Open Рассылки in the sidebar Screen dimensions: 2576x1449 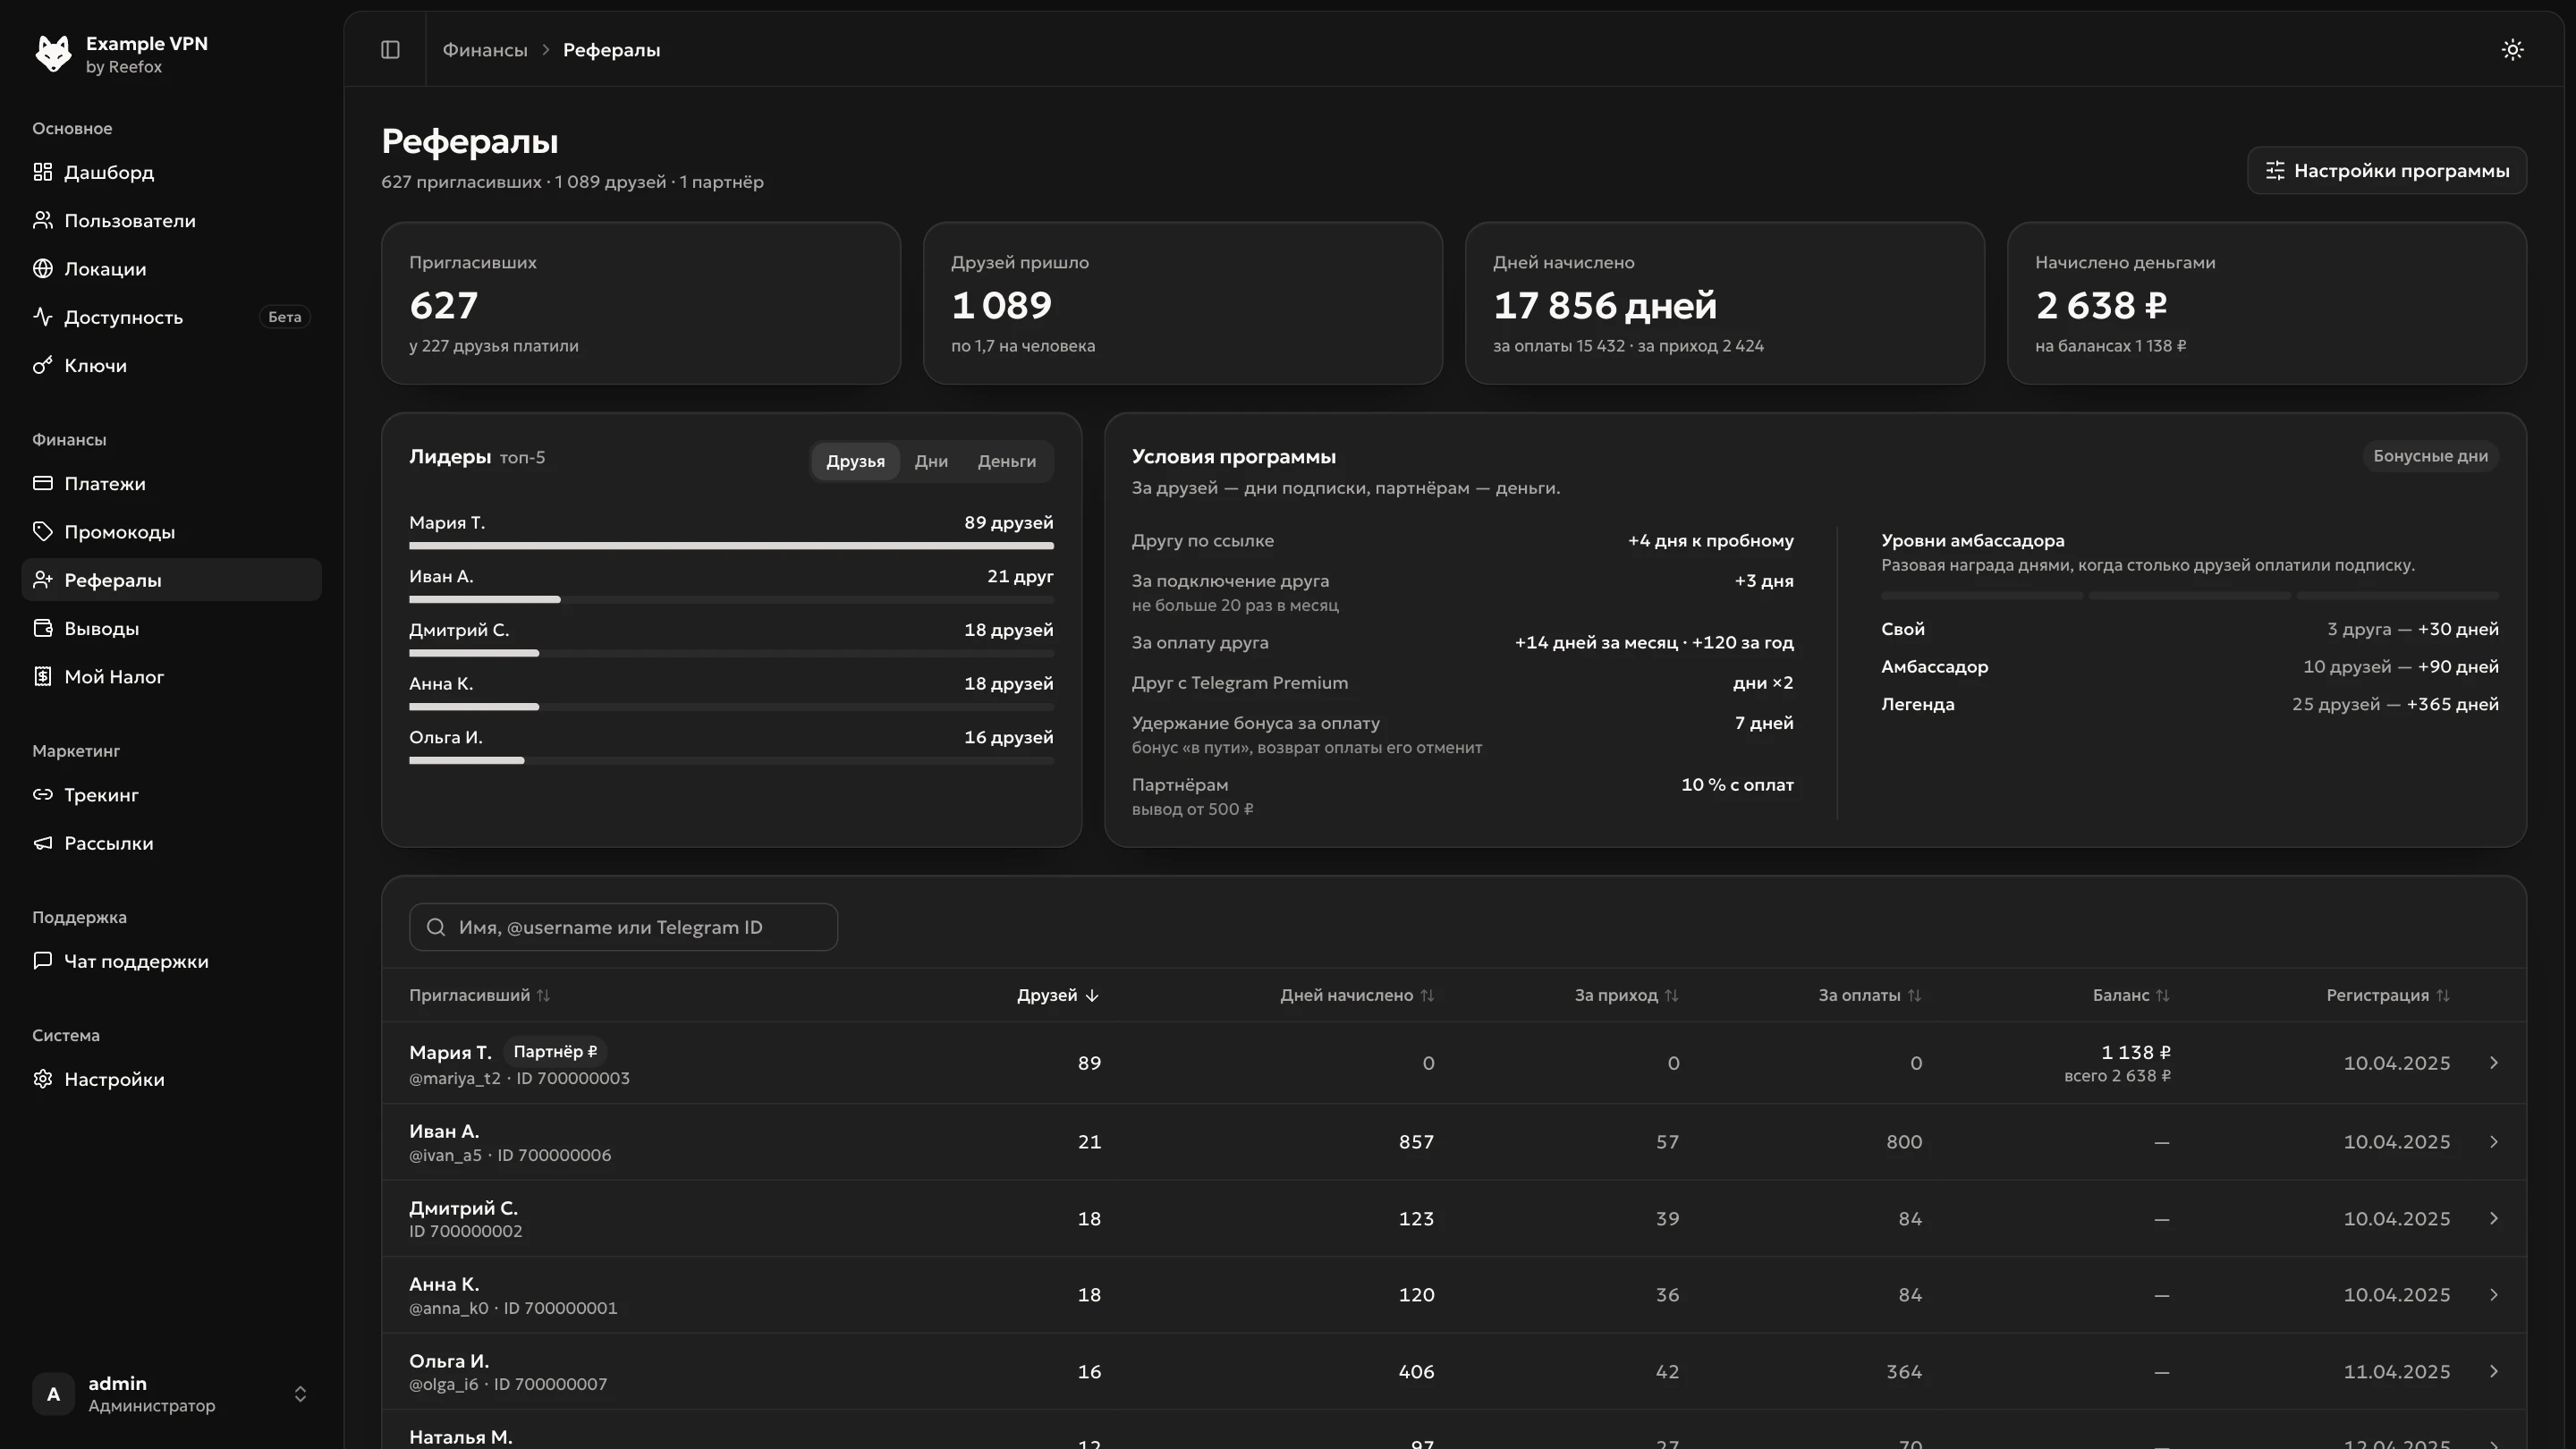pyautogui.click(x=171, y=843)
